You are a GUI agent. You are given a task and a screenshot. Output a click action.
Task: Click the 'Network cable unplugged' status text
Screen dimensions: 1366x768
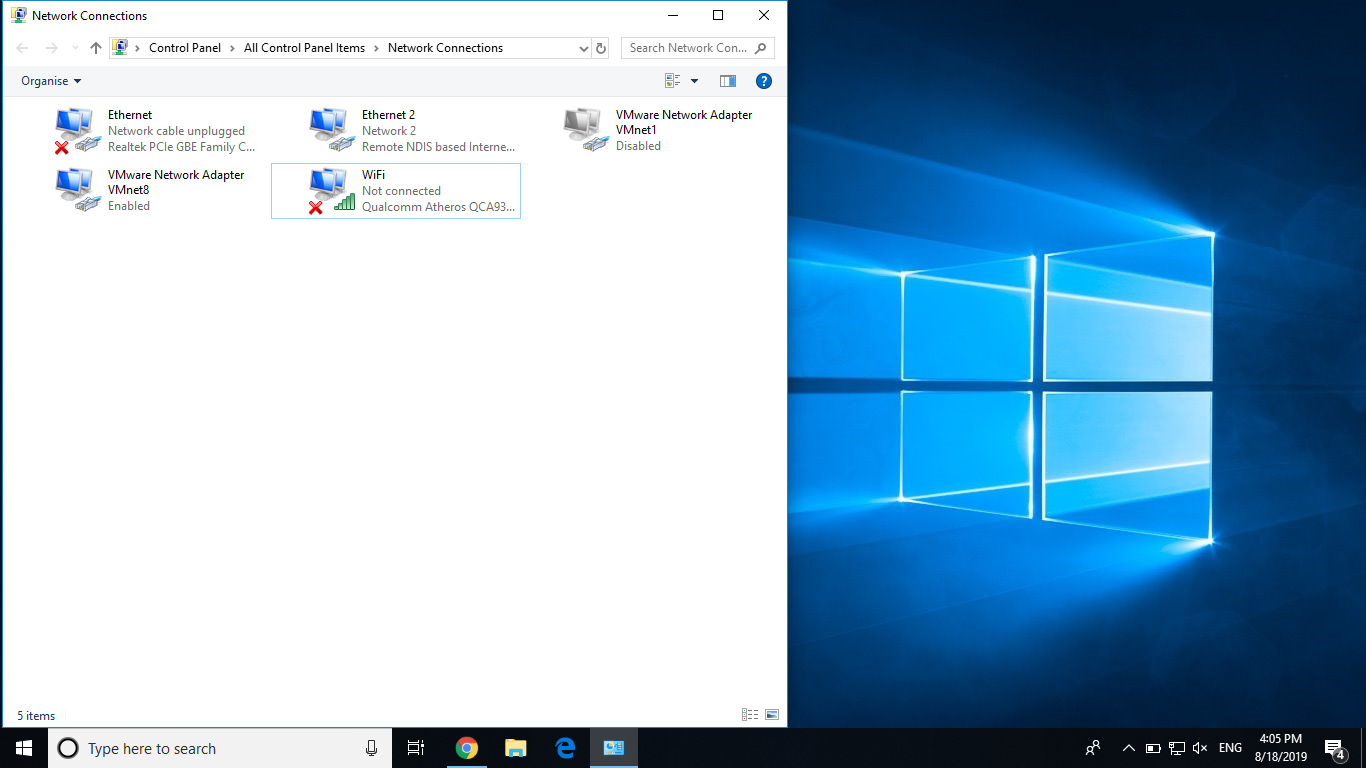(x=176, y=131)
